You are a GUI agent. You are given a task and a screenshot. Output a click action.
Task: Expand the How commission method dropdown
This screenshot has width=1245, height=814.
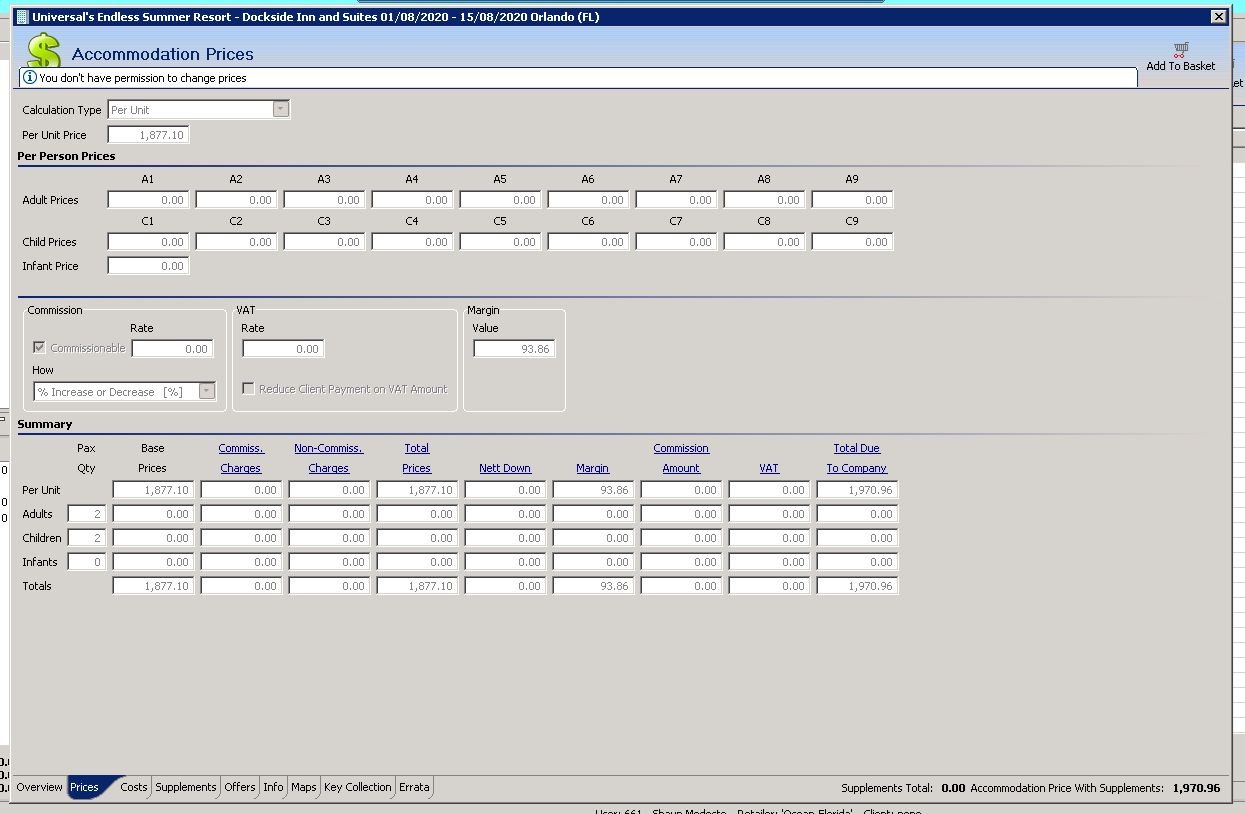[207, 392]
